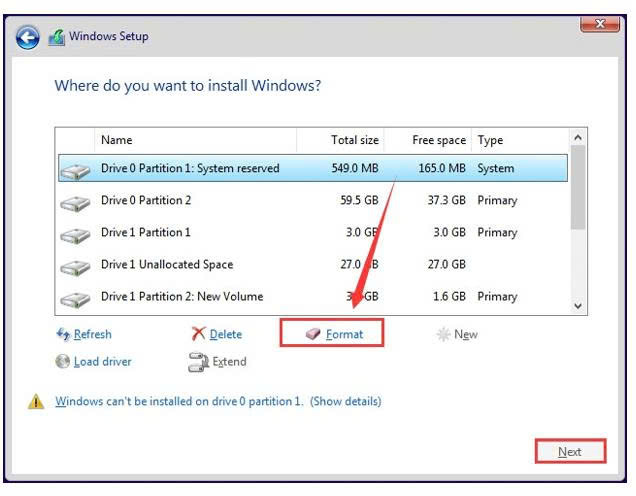Click drive icon for Drive 1 Partition 1
The image size is (636, 496).
coord(75,235)
